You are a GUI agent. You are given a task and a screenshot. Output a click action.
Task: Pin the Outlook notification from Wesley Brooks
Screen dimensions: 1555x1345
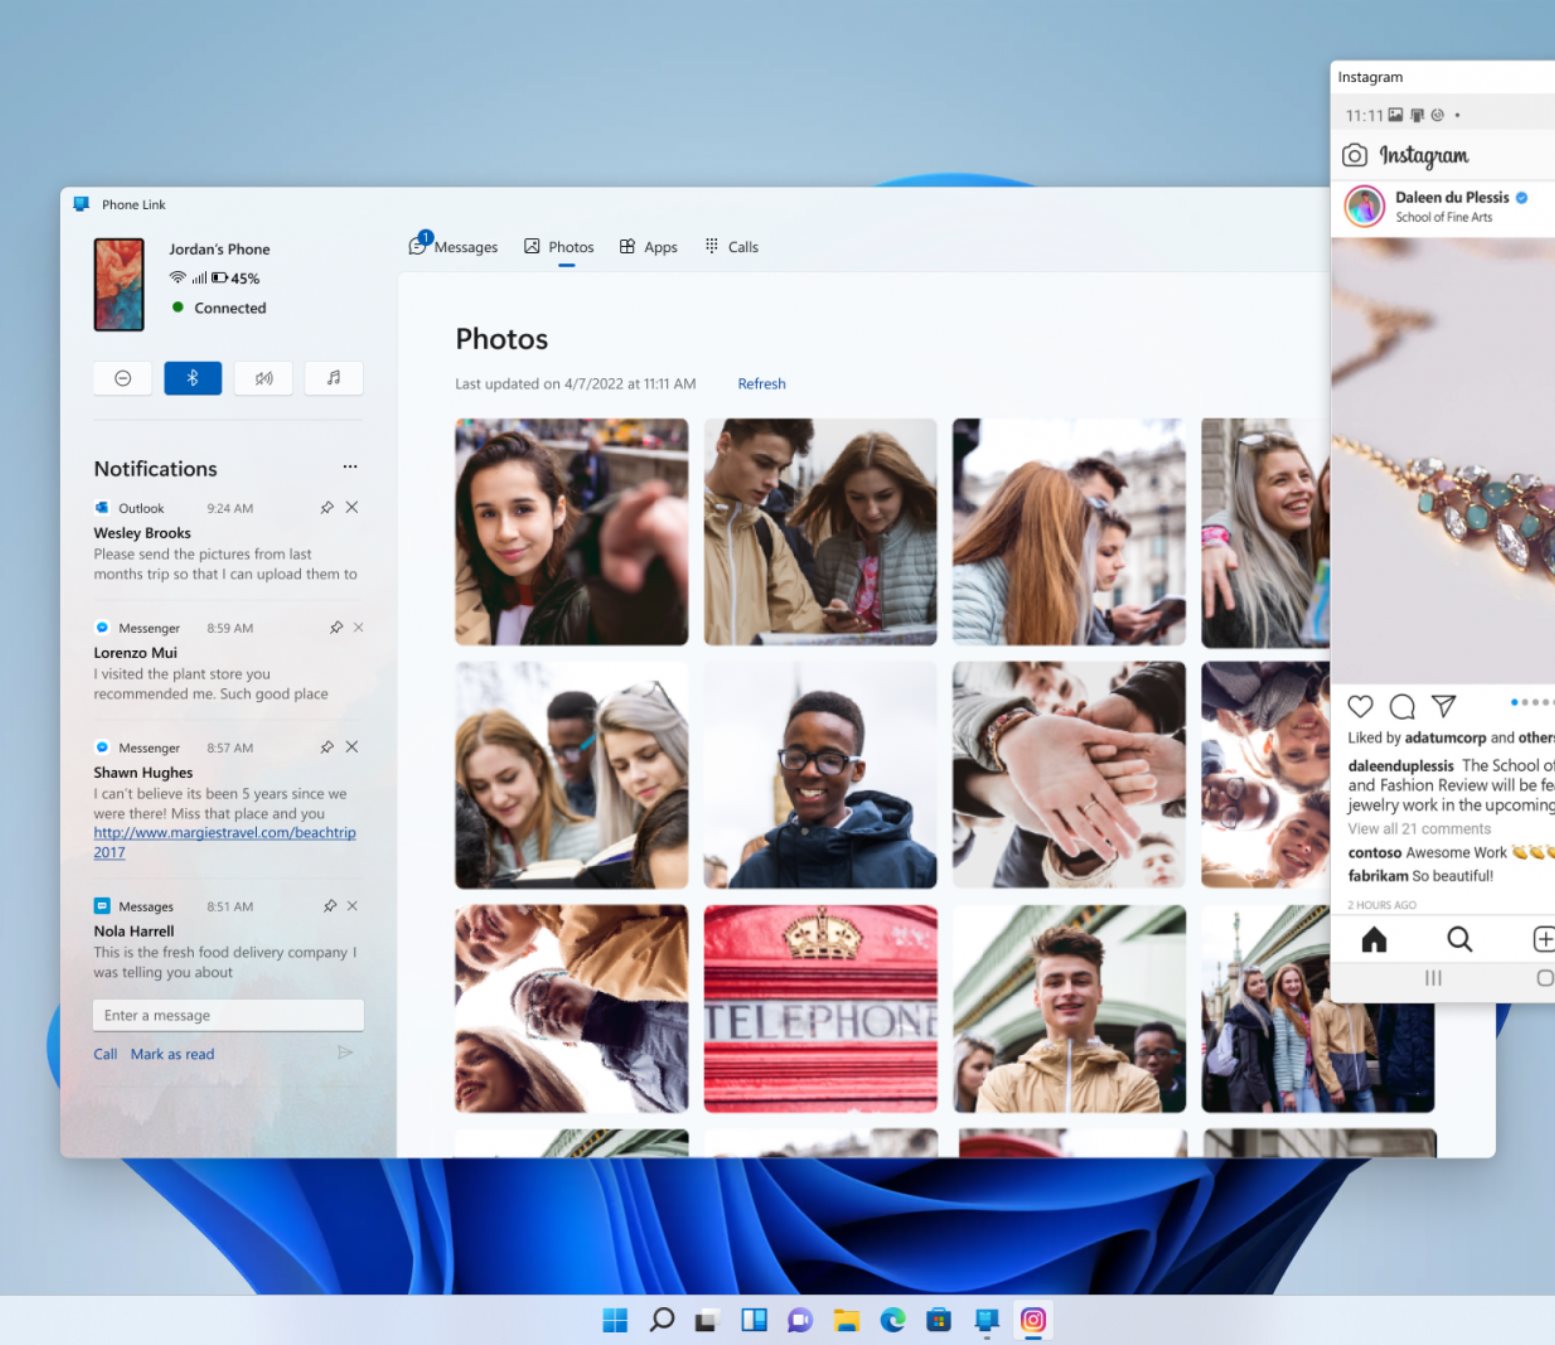click(x=327, y=508)
